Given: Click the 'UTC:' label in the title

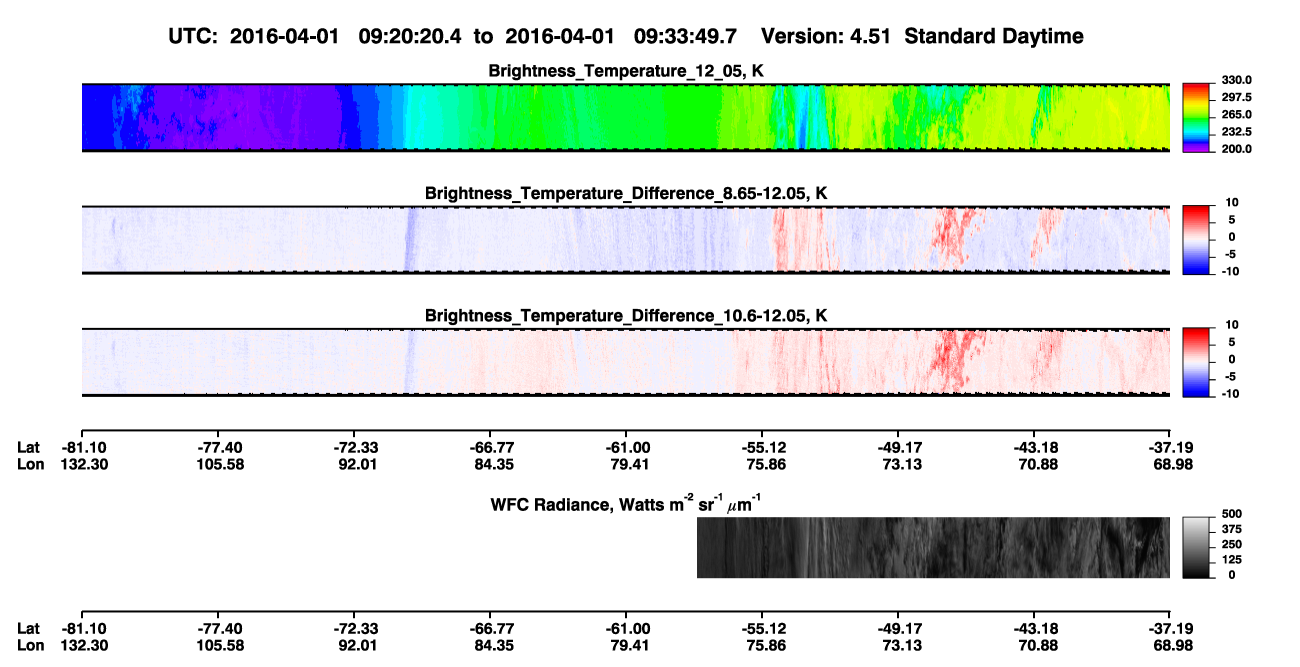Looking at the screenshot, I should click(191, 37).
